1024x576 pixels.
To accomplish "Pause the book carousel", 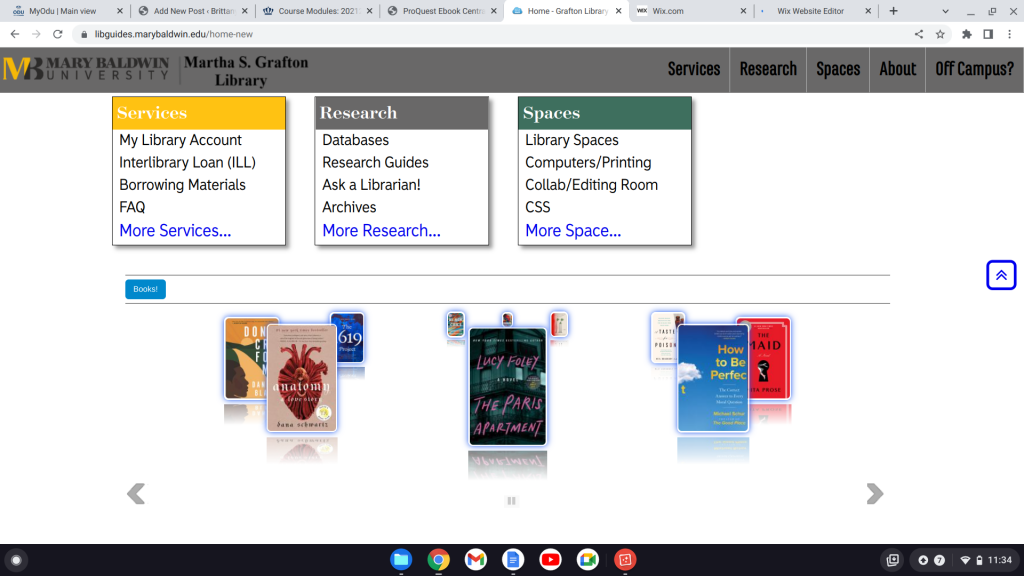I will [x=511, y=501].
